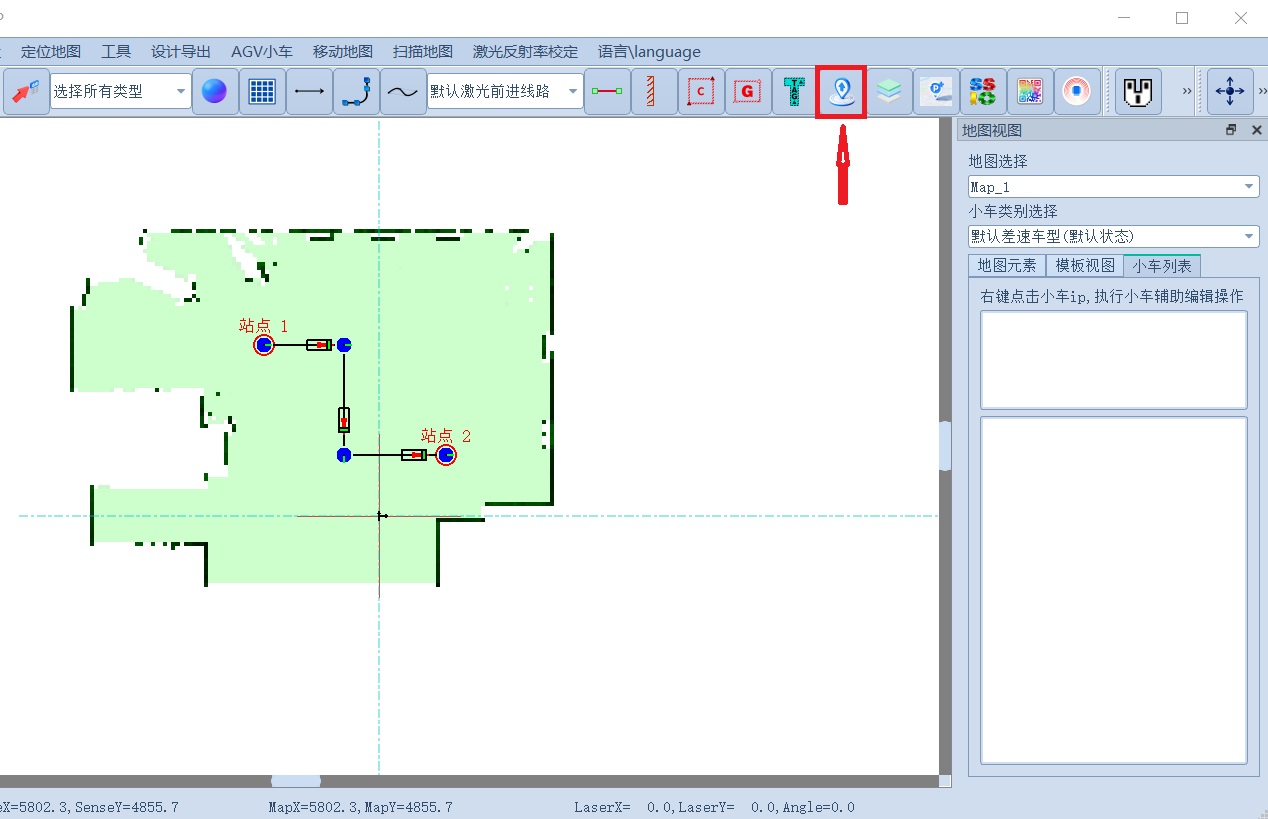The image size is (1268, 819).
Task: Click the black socket face icon
Action: point(1138,92)
